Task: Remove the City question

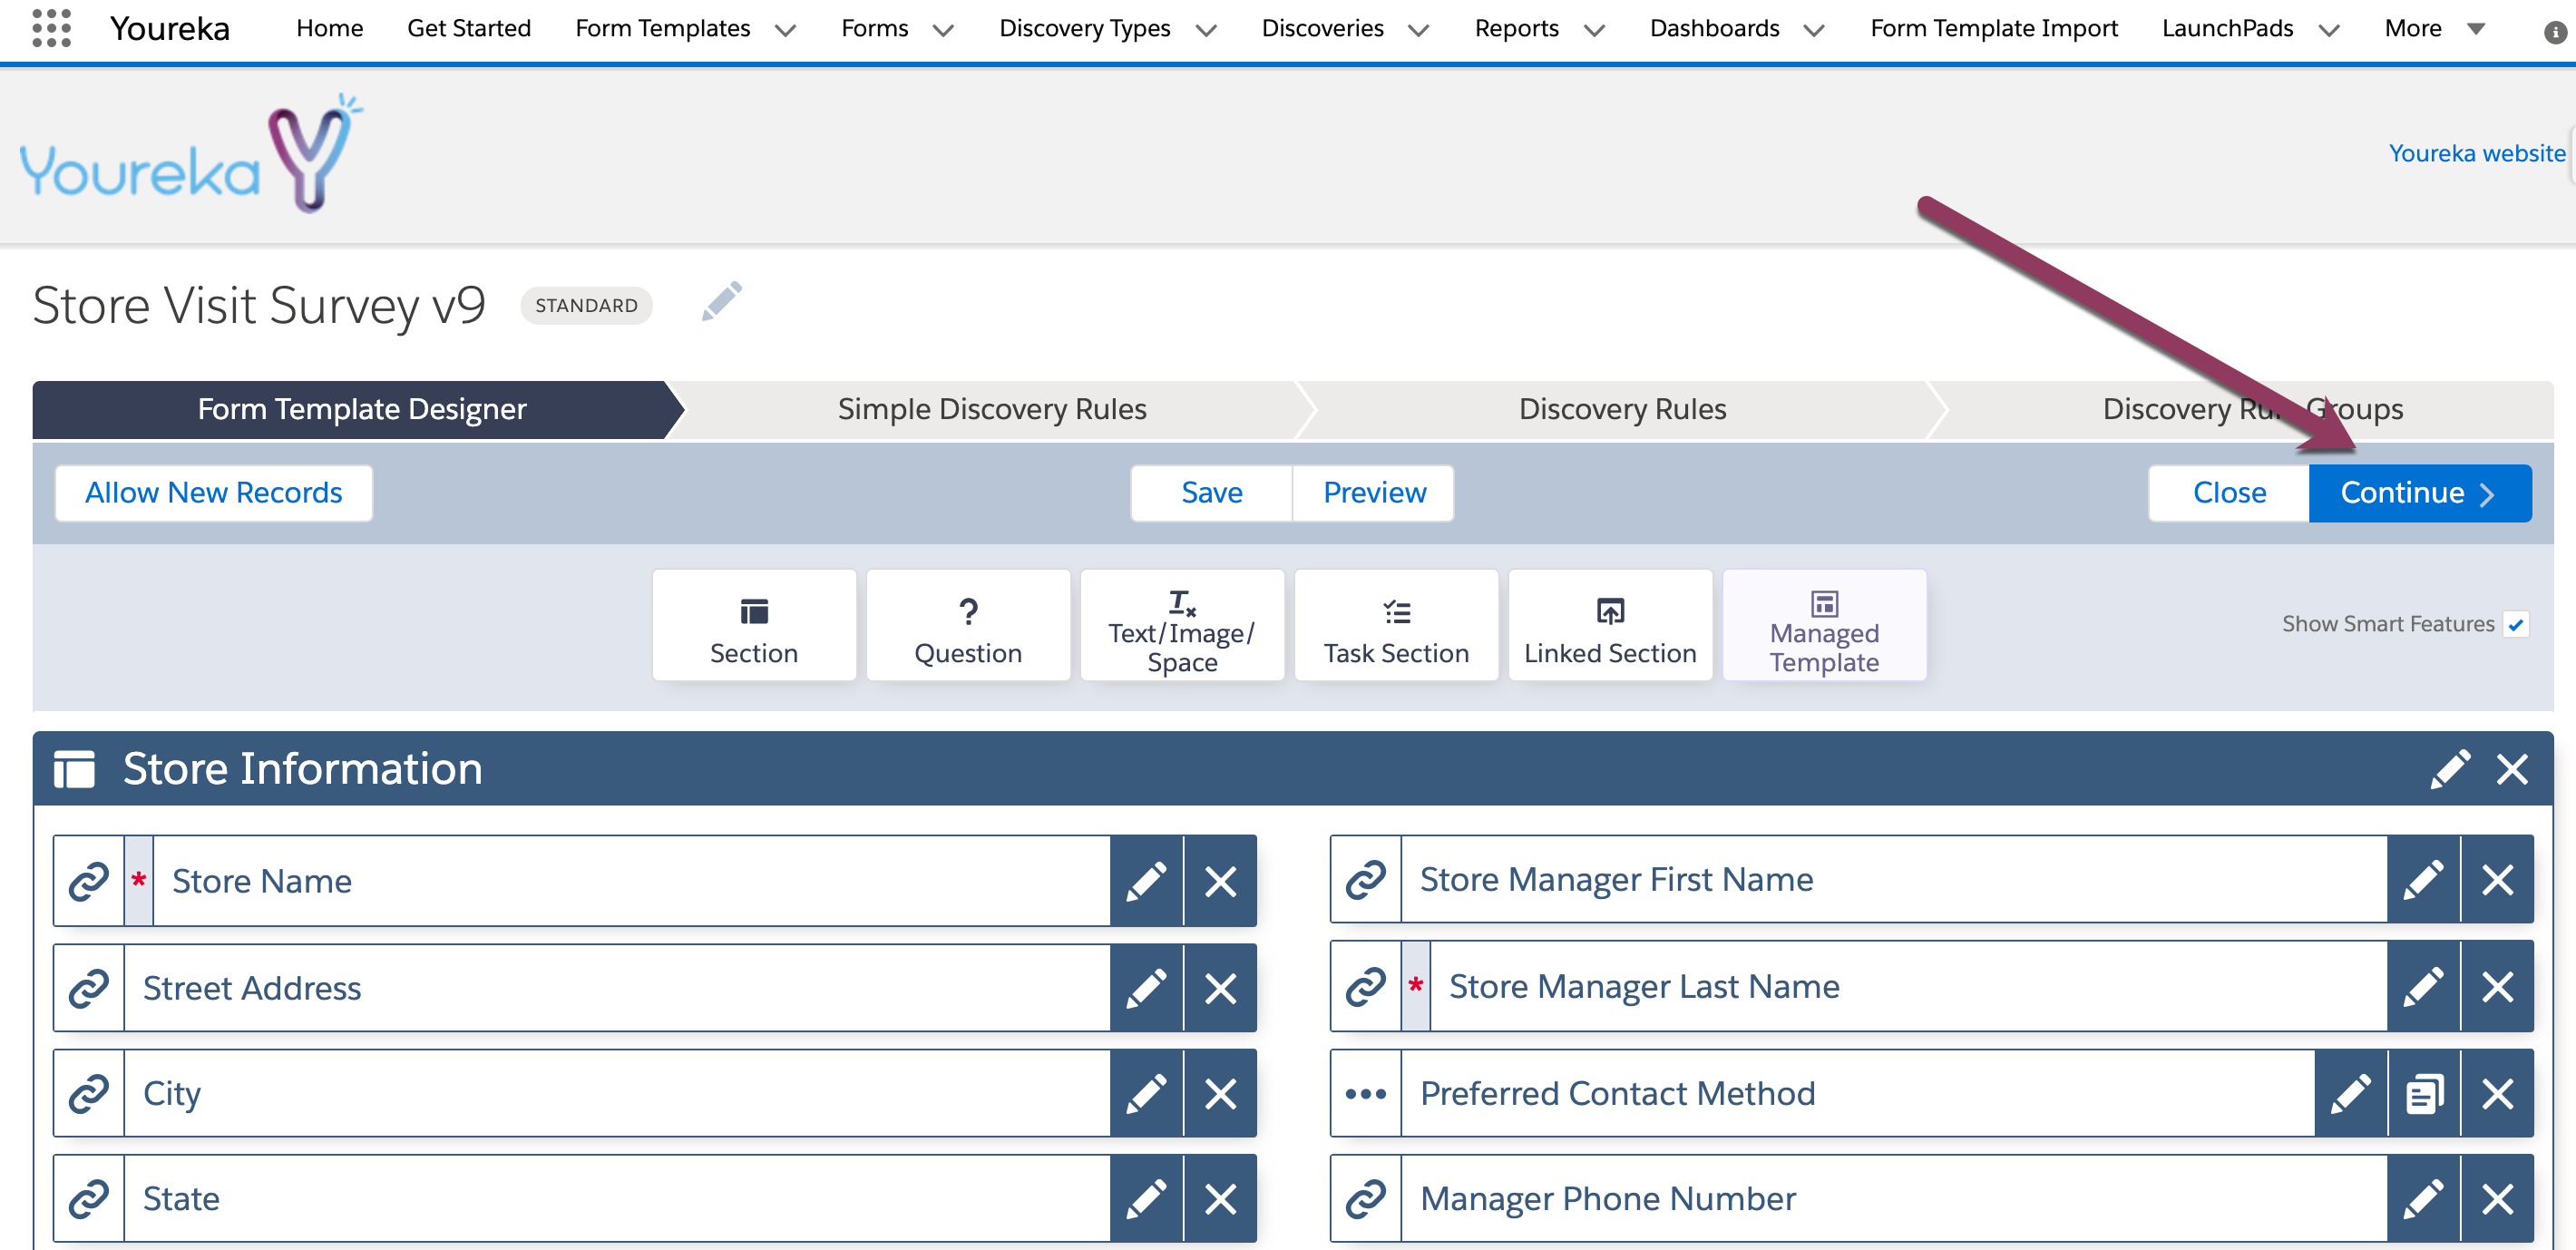Action: [x=1220, y=1093]
